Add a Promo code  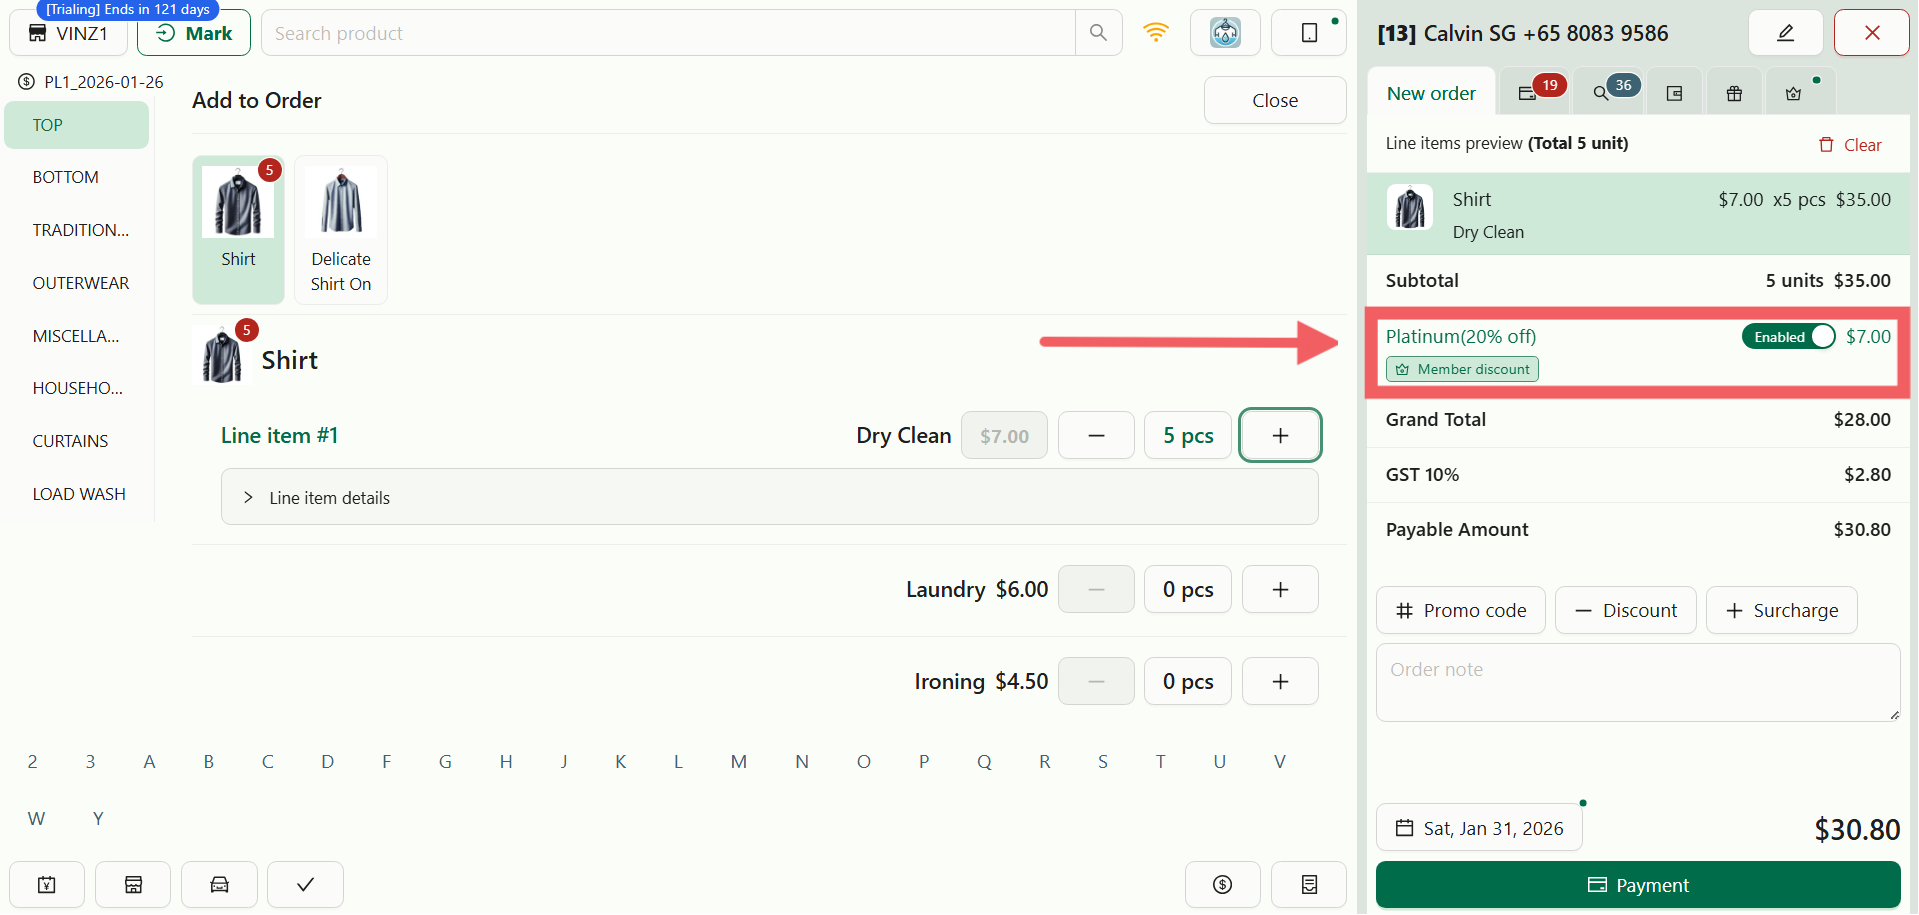pyautogui.click(x=1461, y=610)
